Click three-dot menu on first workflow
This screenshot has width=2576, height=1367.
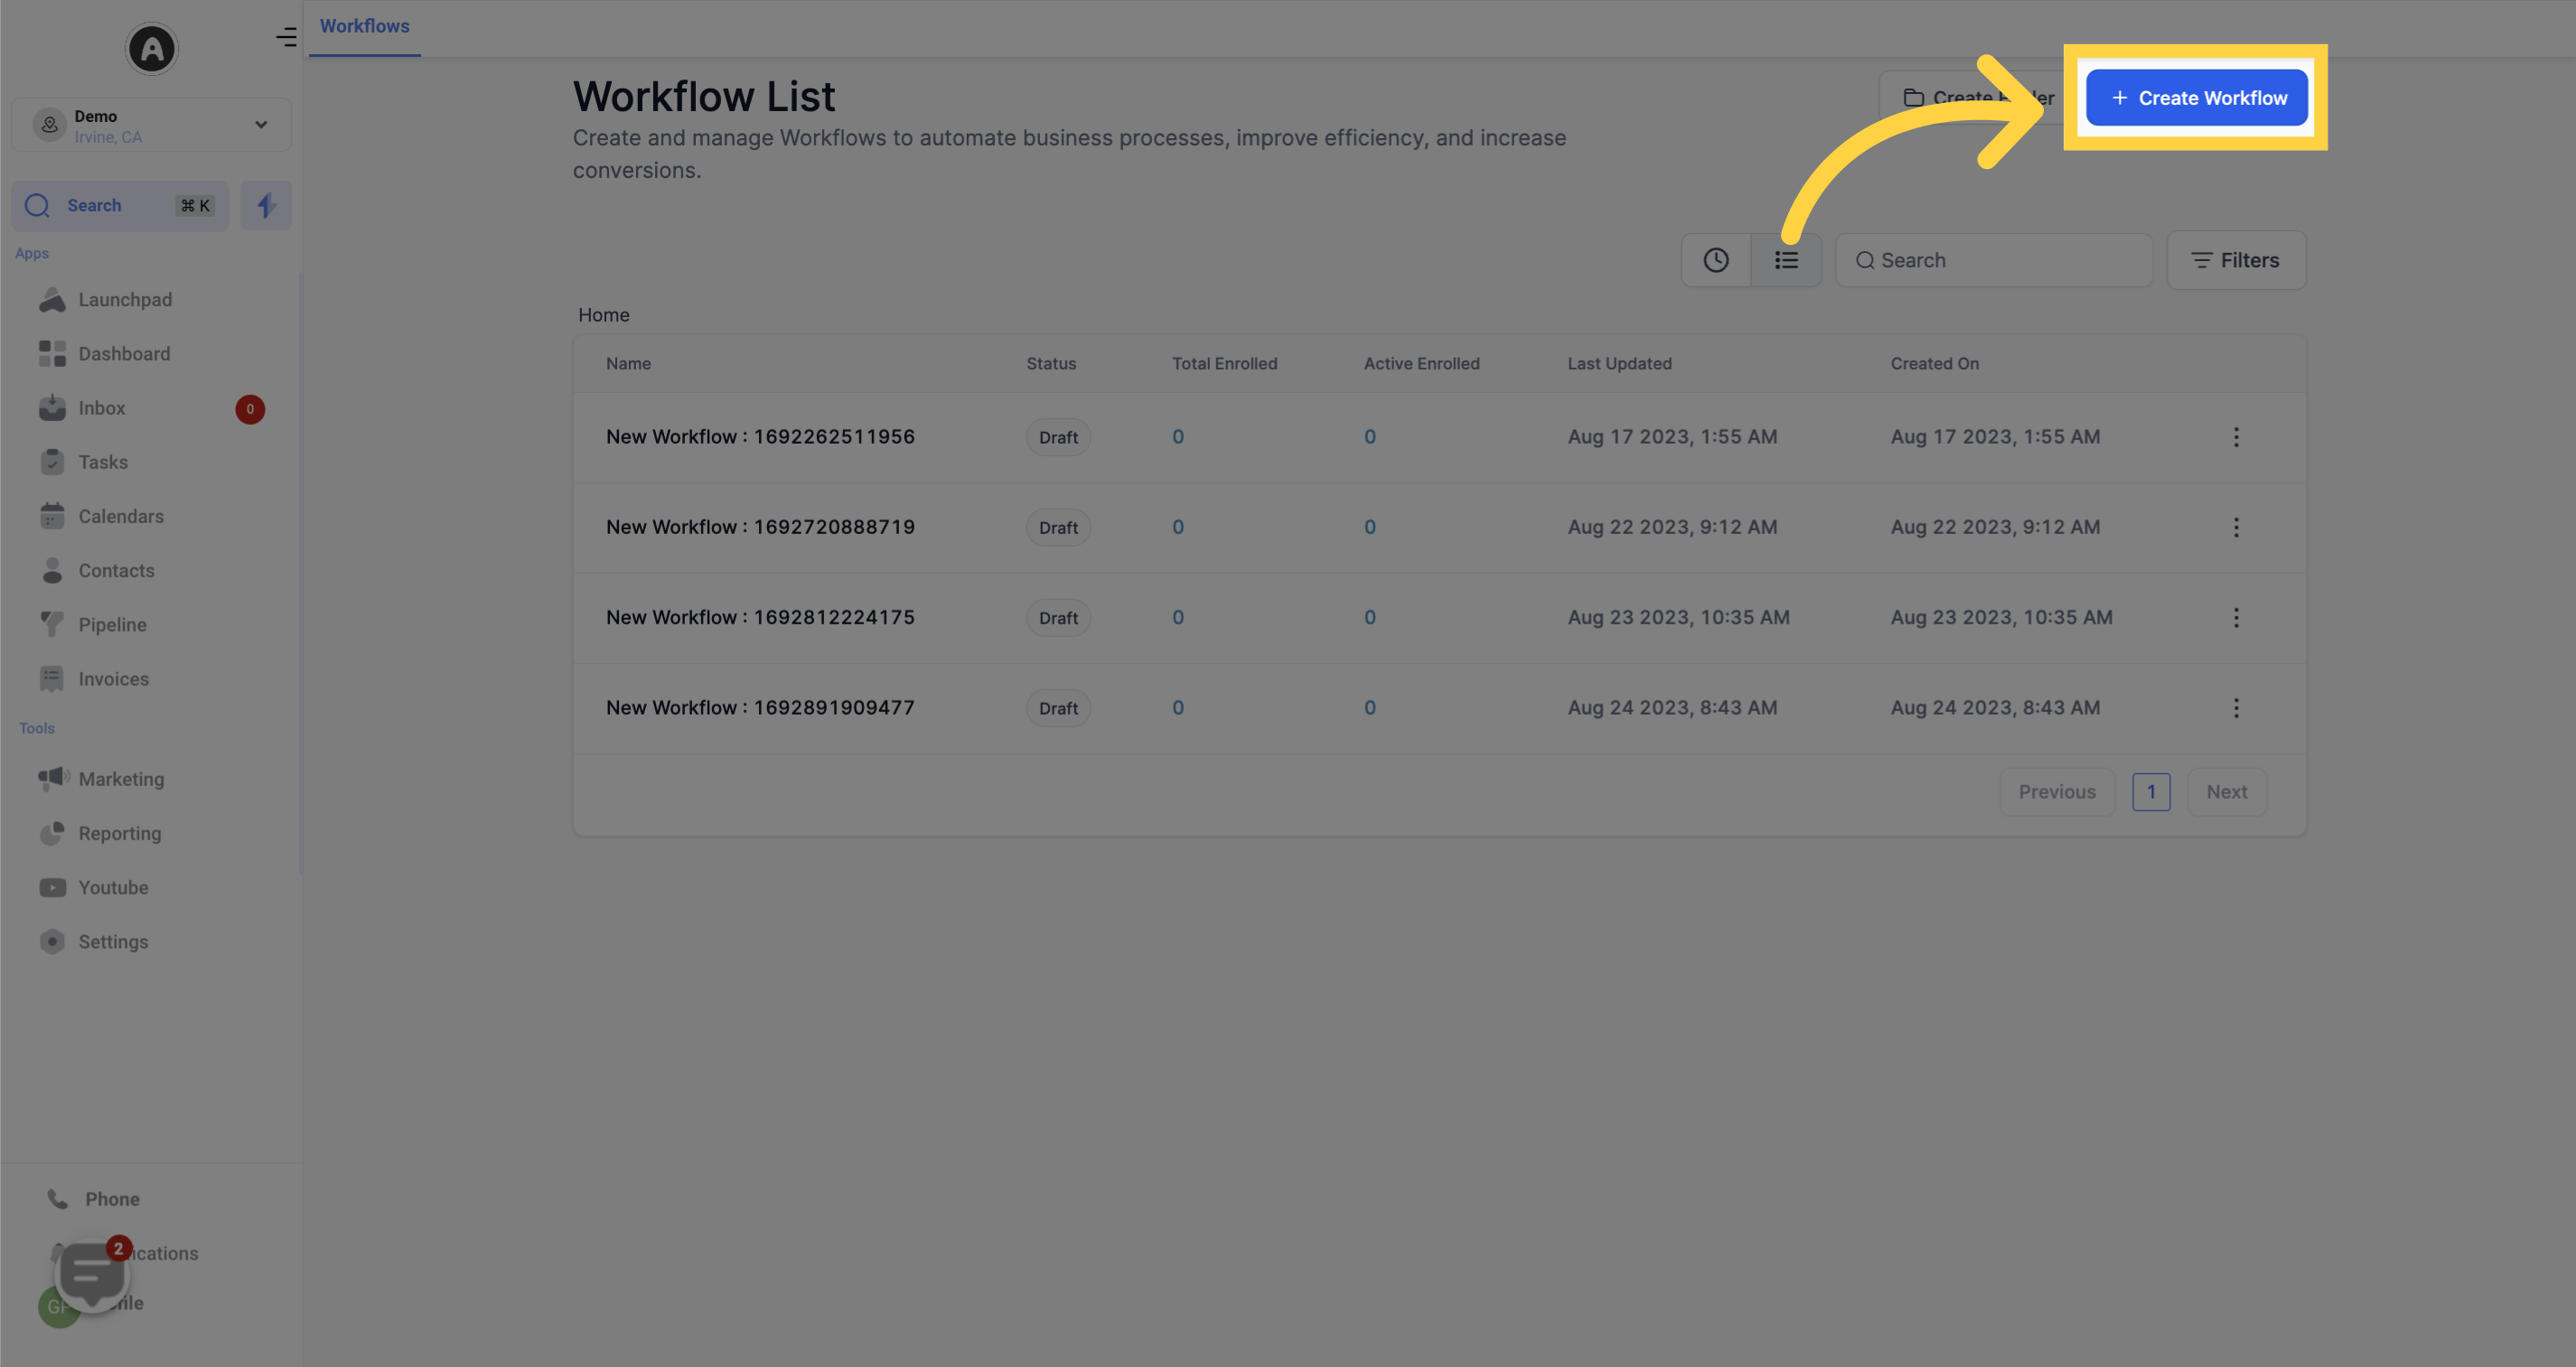tap(2234, 436)
